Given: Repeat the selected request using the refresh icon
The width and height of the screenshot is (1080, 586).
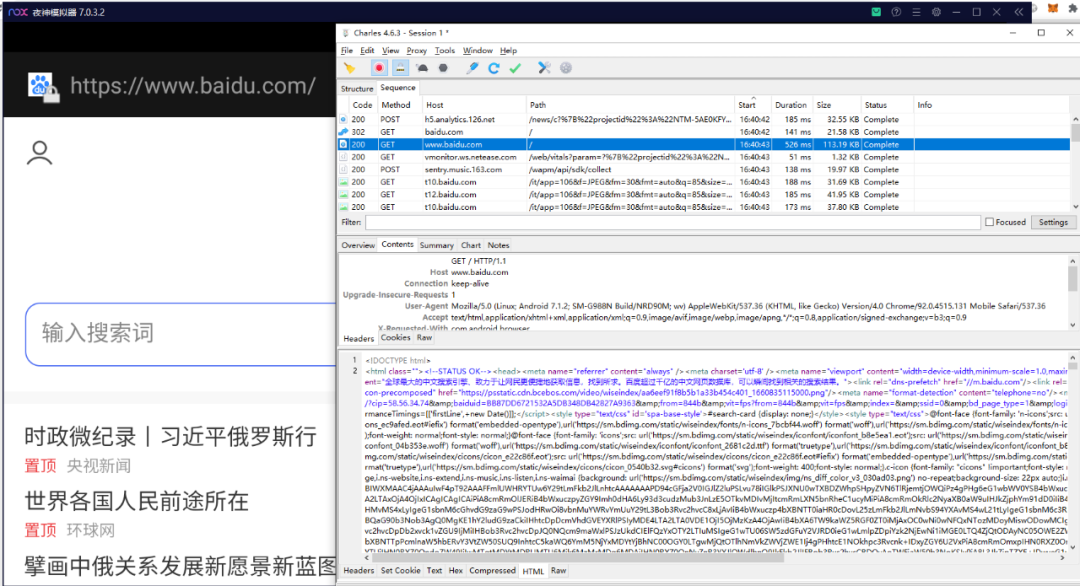Looking at the screenshot, I should click(x=494, y=68).
